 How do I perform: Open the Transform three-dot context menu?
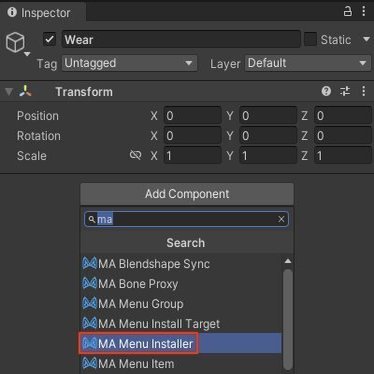(364, 91)
